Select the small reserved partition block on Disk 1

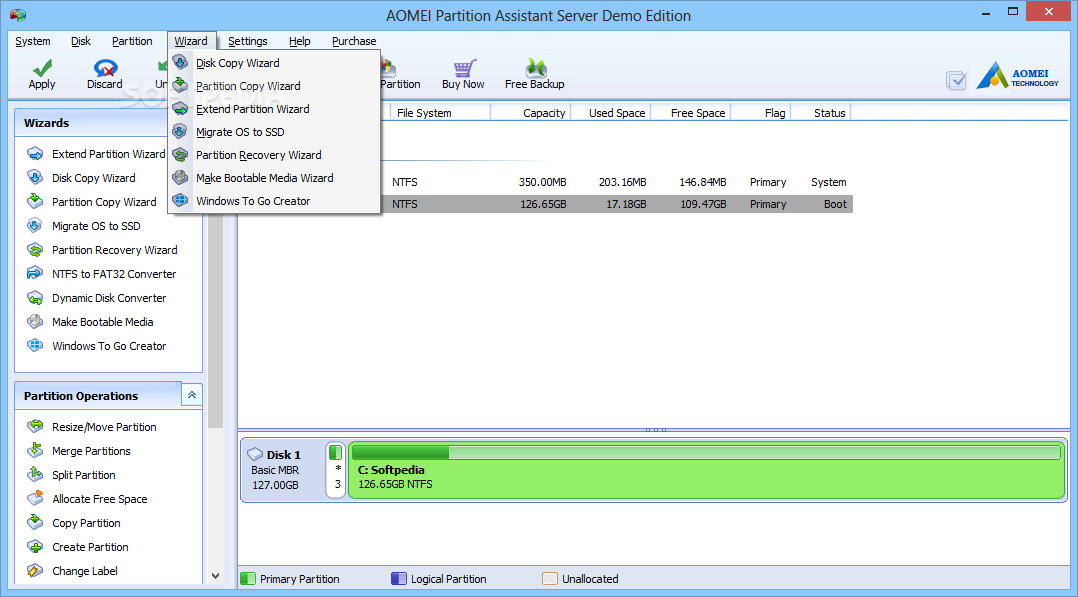click(x=336, y=470)
